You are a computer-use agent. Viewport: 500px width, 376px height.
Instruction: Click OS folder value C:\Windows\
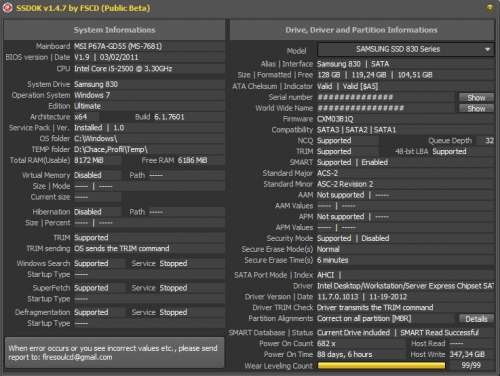(95, 139)
